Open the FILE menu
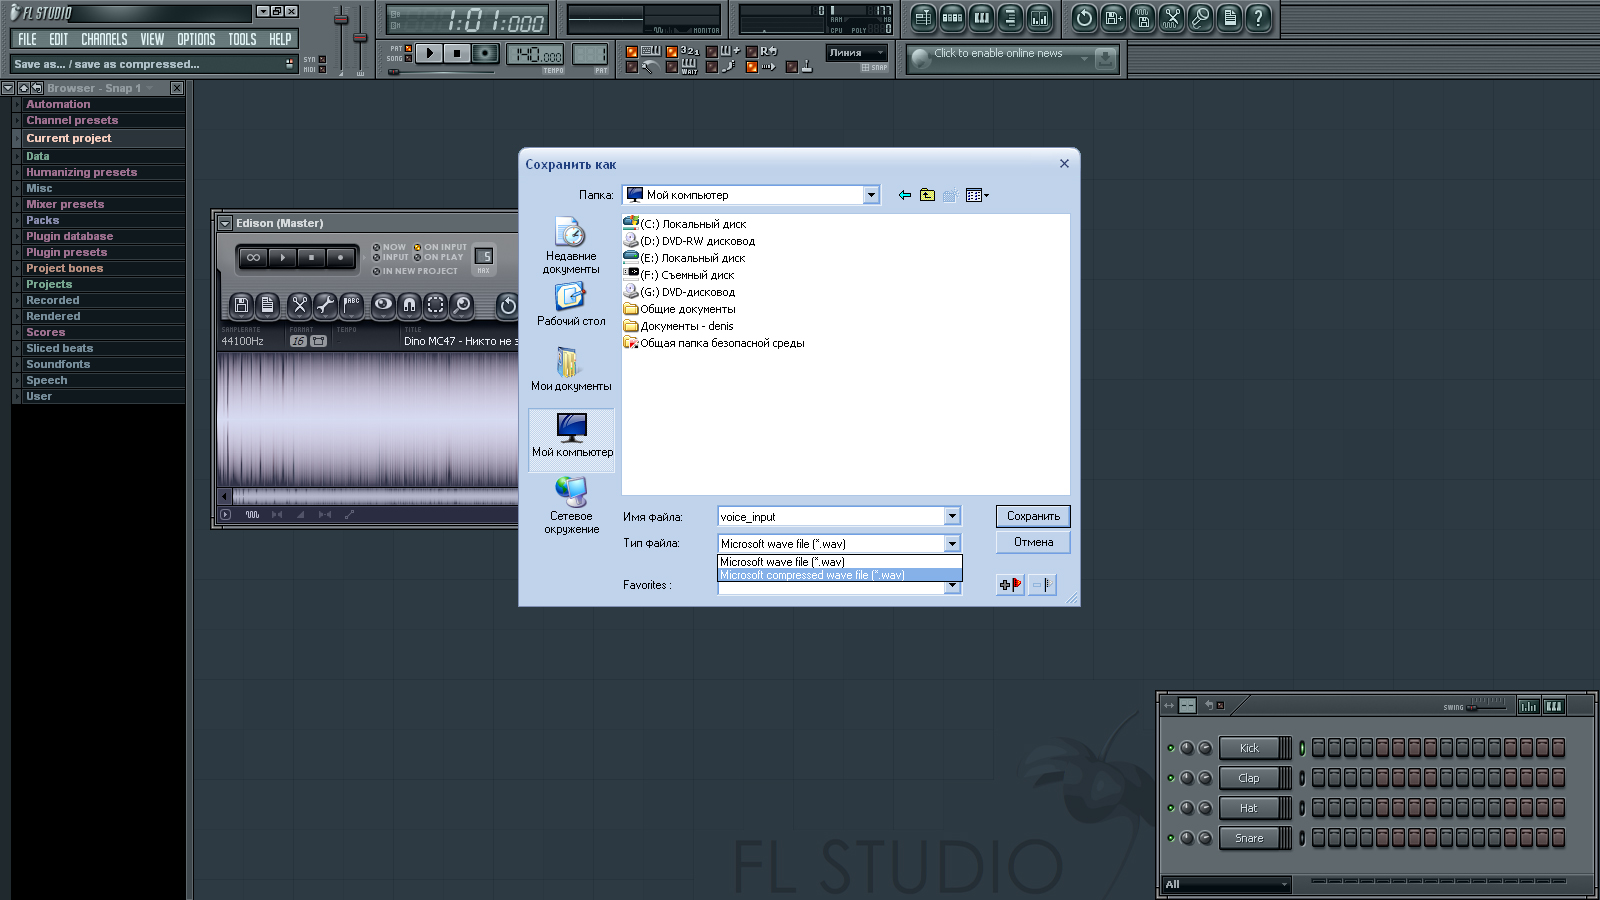The height and width of the screenshot is (900, 1600). click(x=27, y=39)
